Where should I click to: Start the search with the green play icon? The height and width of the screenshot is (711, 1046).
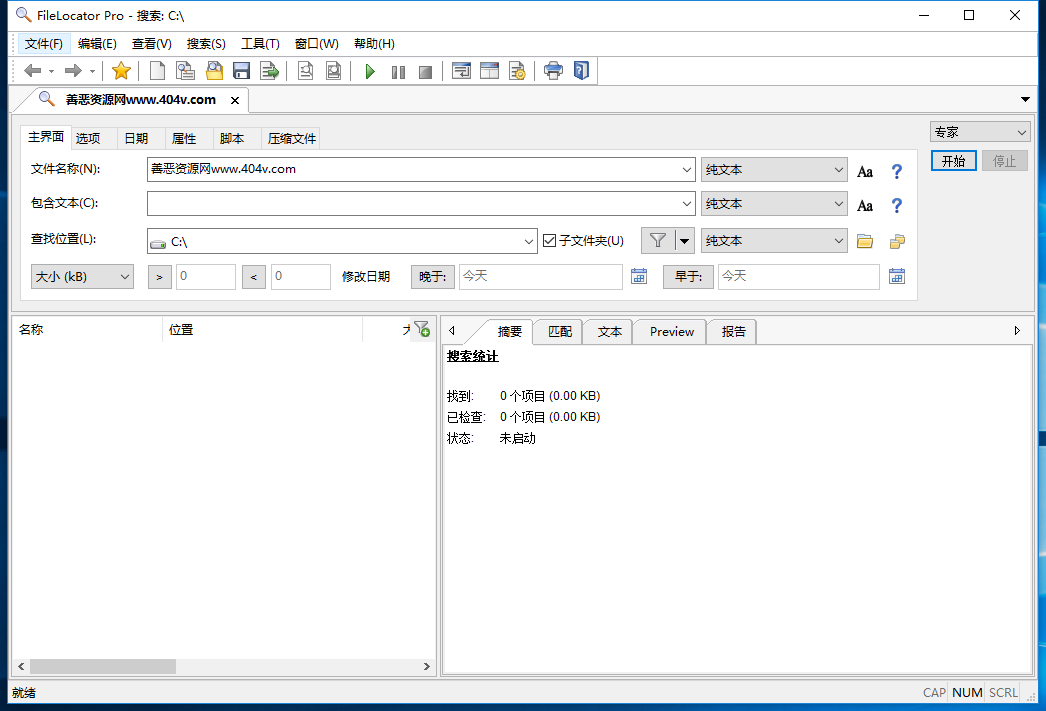pyautogui.click(x=369, y=70)
